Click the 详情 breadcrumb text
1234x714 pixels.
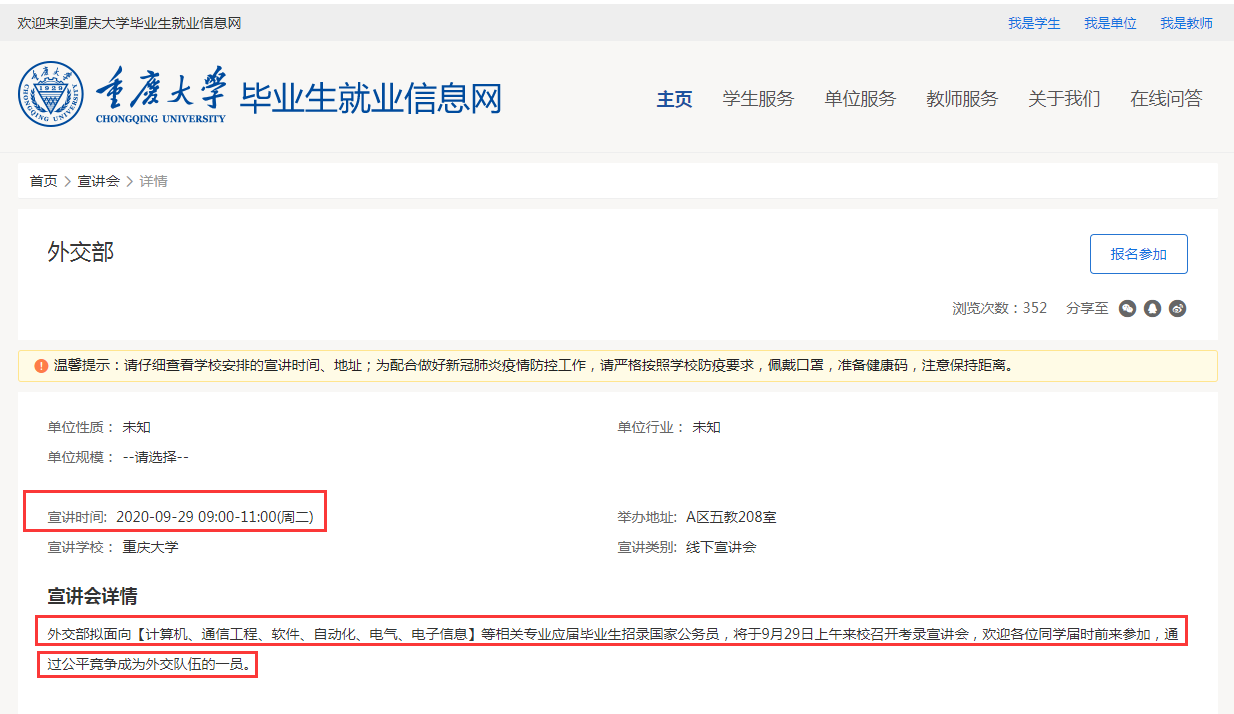154,181
